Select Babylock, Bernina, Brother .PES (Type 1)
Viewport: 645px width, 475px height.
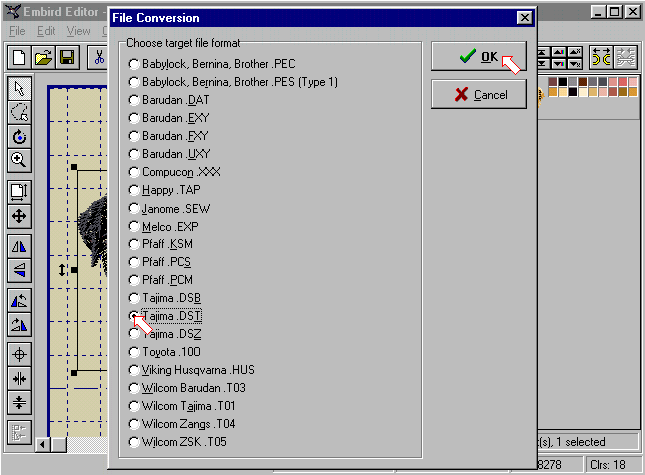(233, 82)
